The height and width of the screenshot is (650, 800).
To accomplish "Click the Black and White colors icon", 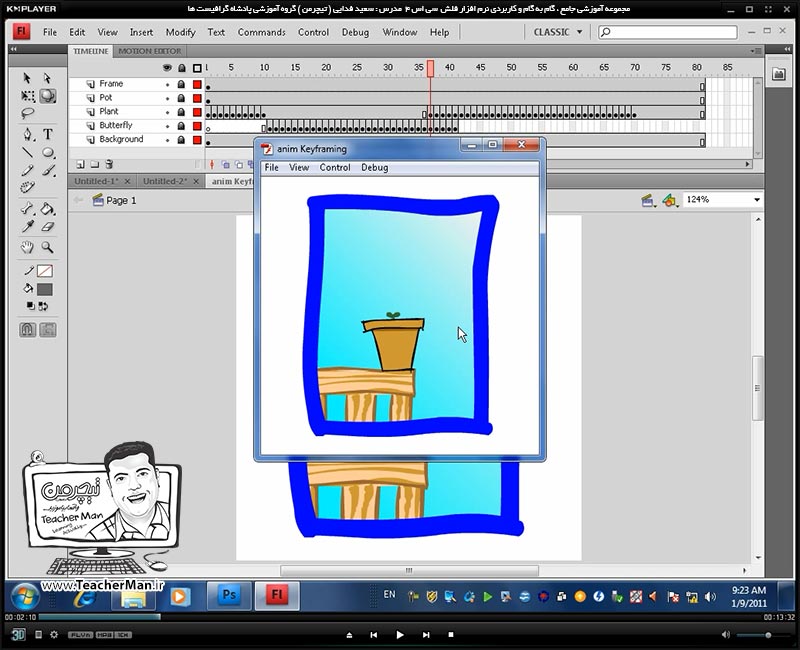I will point(31,306).
